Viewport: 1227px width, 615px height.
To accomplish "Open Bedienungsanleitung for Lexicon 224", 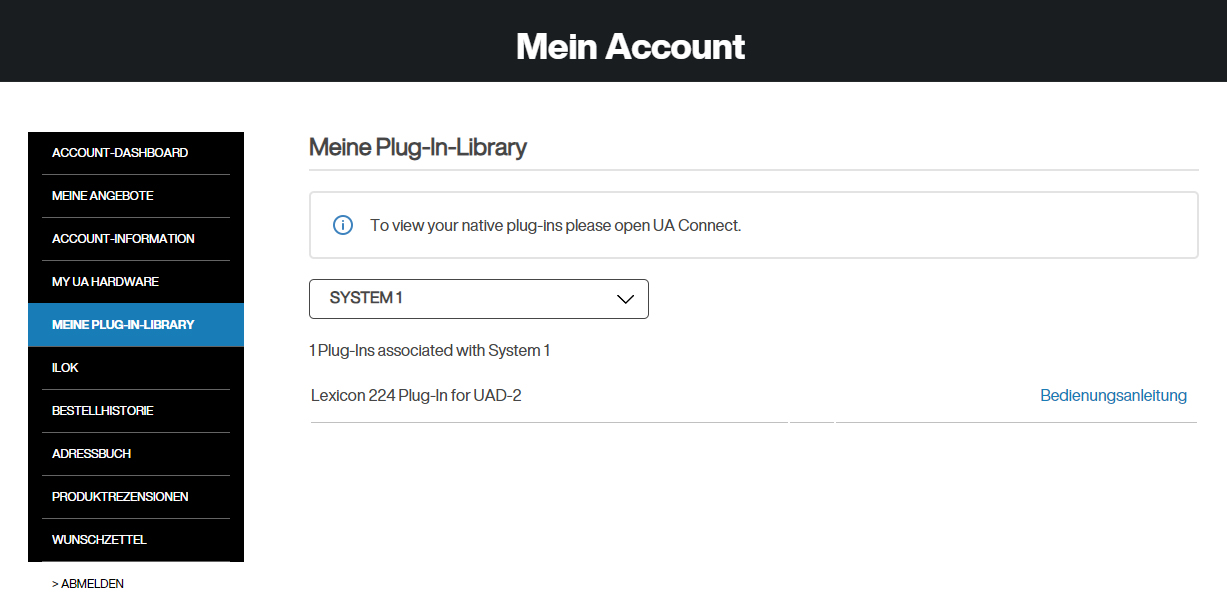I will tap(1113, 395).
